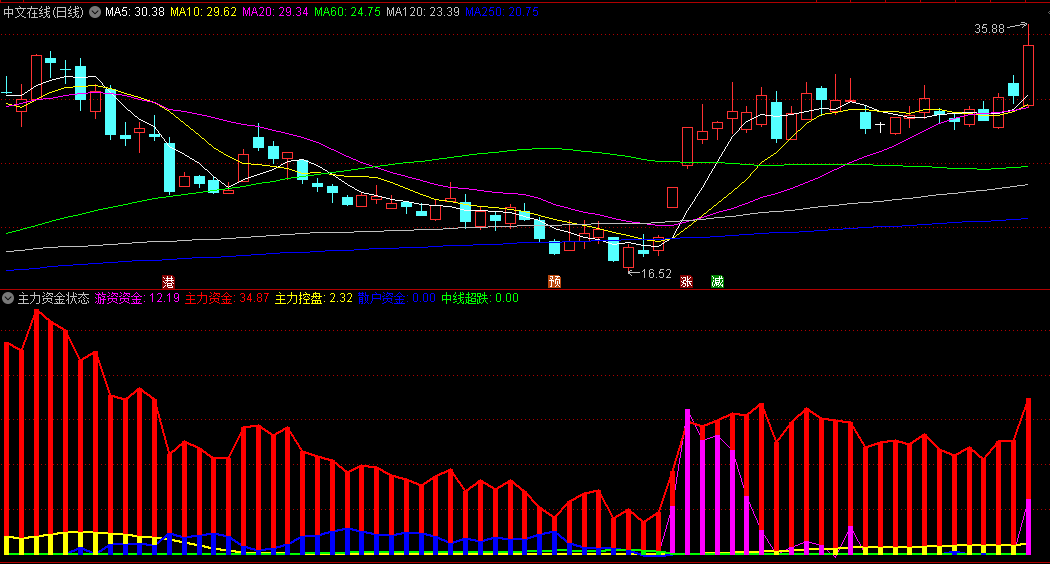Viewport: 1050px width, 564px height.
Task: Select the 中文在线(日线) chart title
Action: tap(44, 12)
